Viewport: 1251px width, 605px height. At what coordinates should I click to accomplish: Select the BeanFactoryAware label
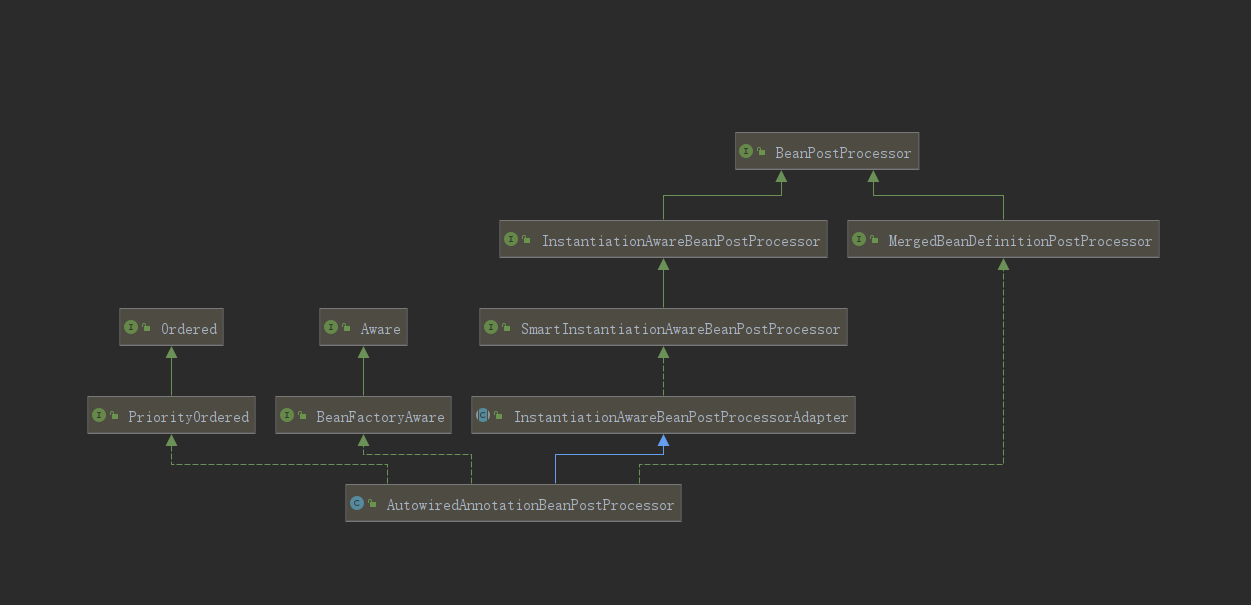(x=380, y=417)
